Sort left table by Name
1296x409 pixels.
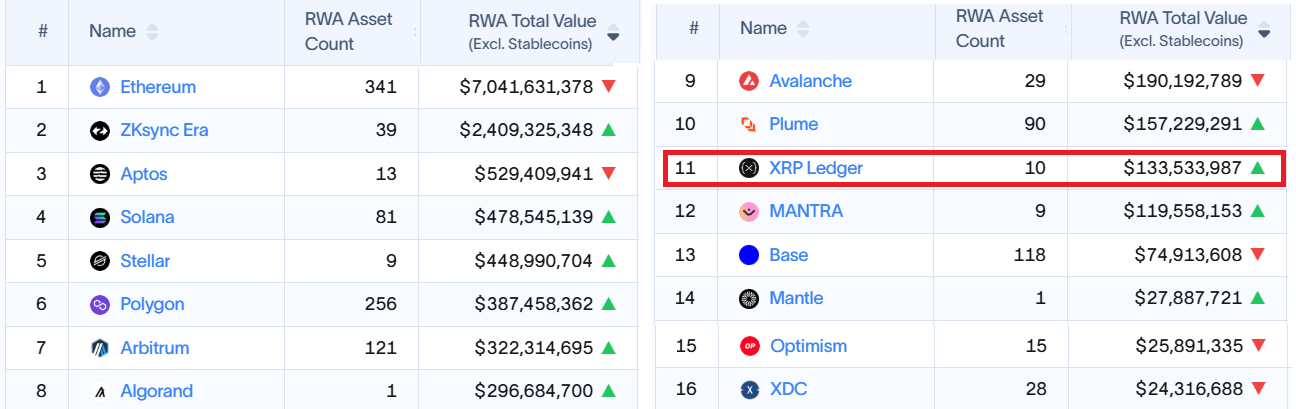pos(151,32)
